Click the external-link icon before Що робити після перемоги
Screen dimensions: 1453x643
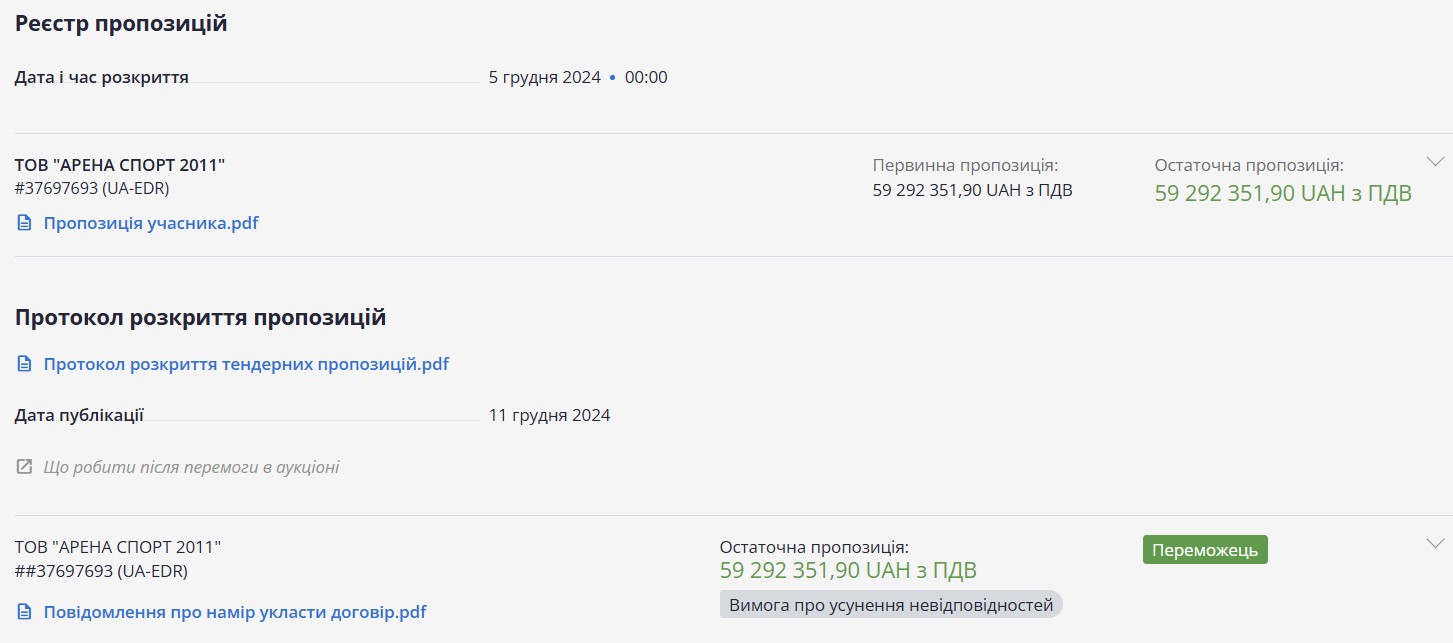[25, 467]
